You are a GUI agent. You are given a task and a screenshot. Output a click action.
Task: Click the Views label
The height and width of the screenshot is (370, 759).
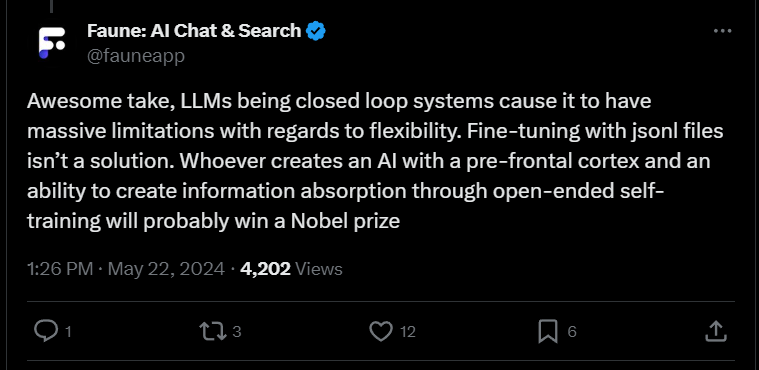(319, 269)
